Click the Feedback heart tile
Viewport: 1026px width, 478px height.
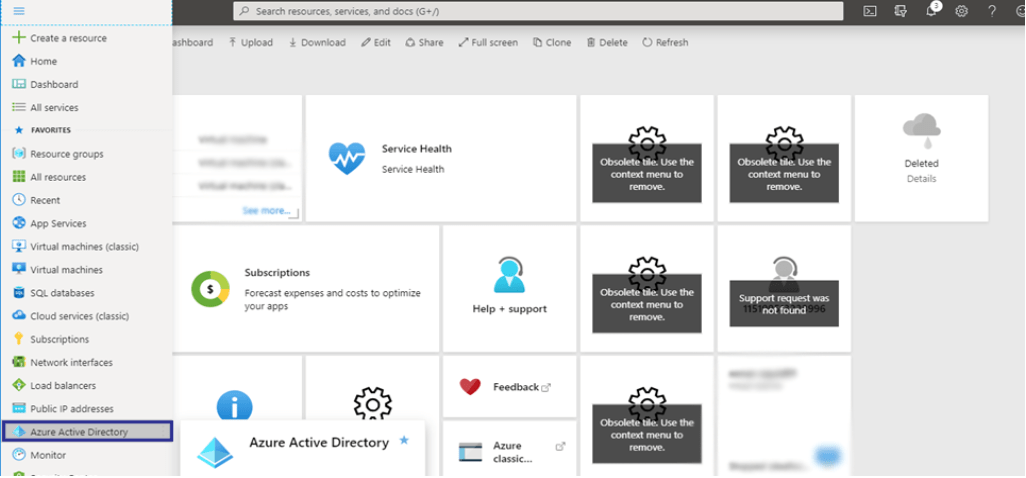pos(510,387)
